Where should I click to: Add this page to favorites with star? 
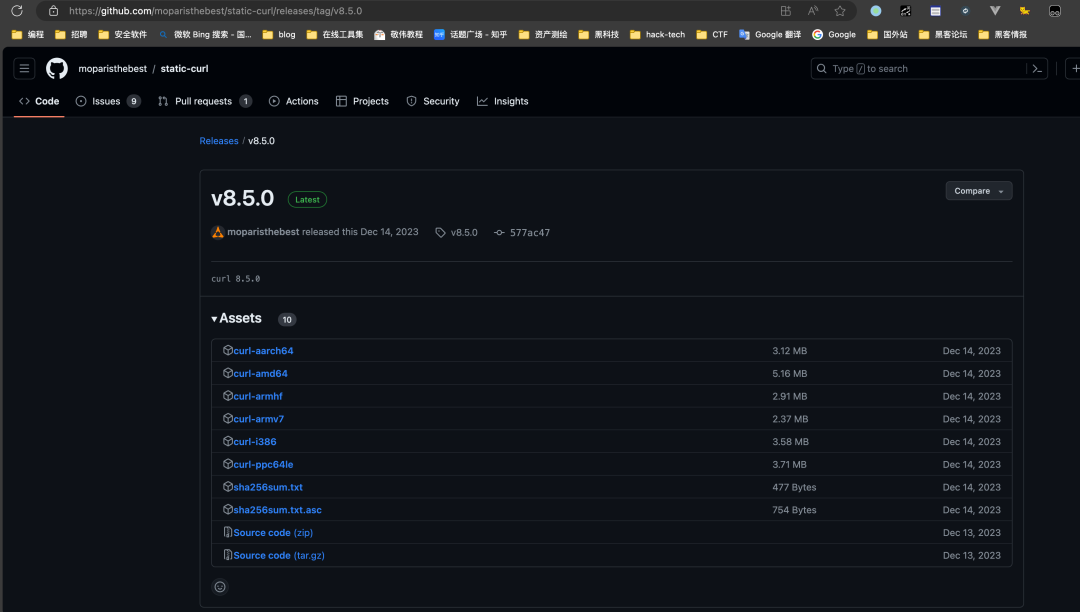pyautogui.click(x=840, y=11)
